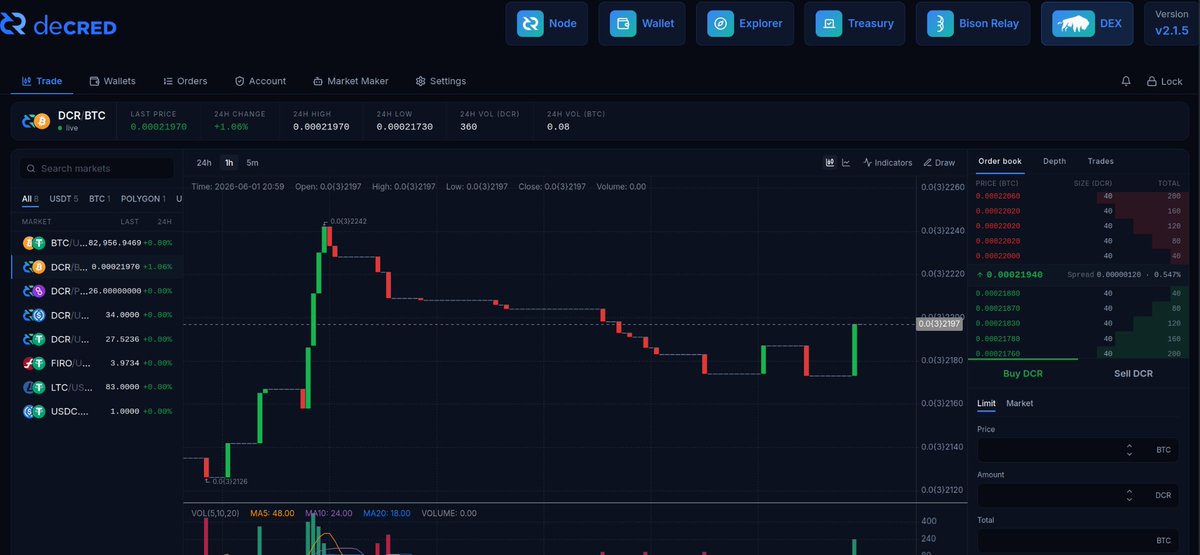
Task: Set chart interval to 24h
Action: tap(204, 162)
